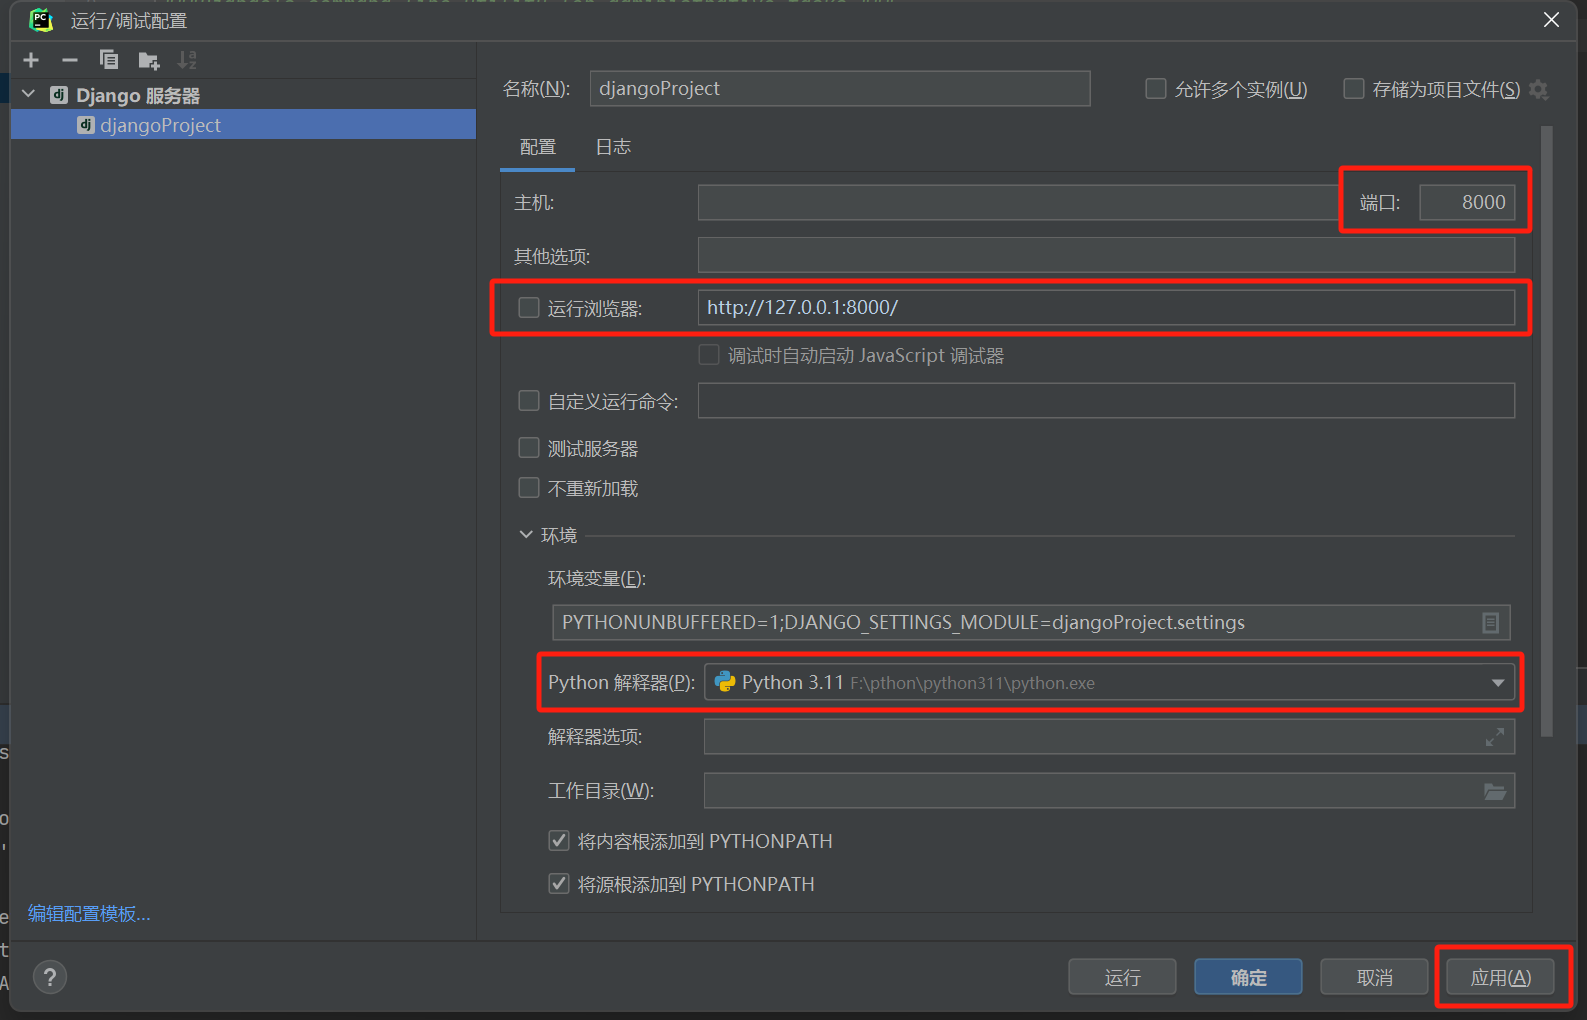The height and width of the screenshot is (1020, 1587).
Task: Remove the selected configuration with minus icon
Action: click(x=70, y=61)
